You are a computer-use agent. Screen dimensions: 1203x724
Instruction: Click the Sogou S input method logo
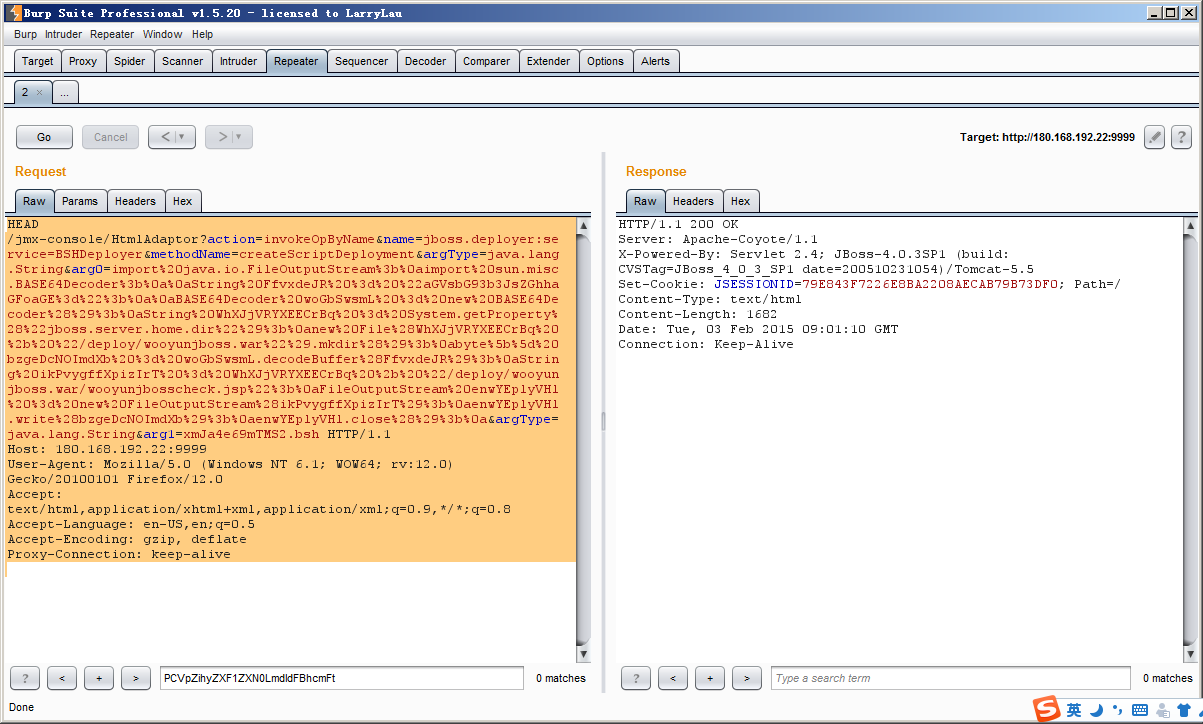[1047, 709]
